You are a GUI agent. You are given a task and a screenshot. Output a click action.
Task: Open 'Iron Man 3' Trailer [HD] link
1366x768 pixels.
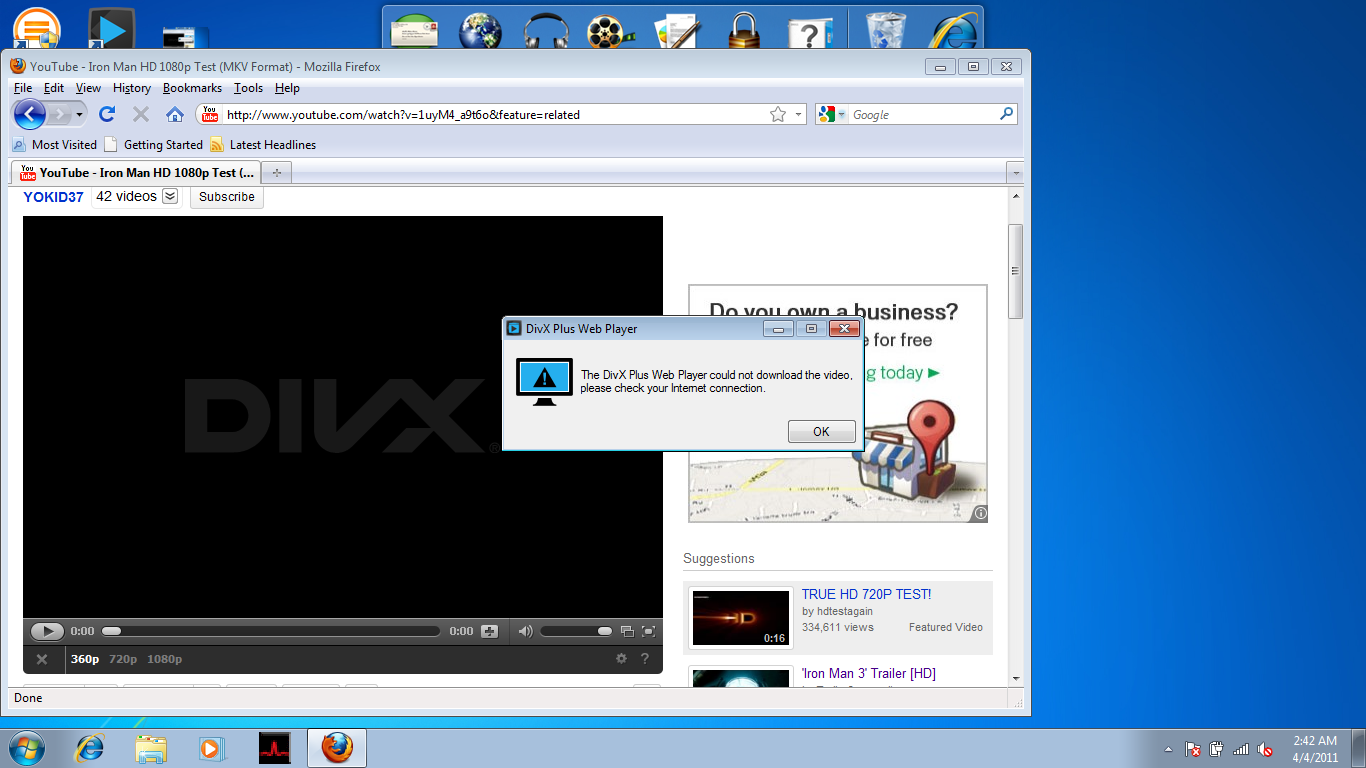869,674
